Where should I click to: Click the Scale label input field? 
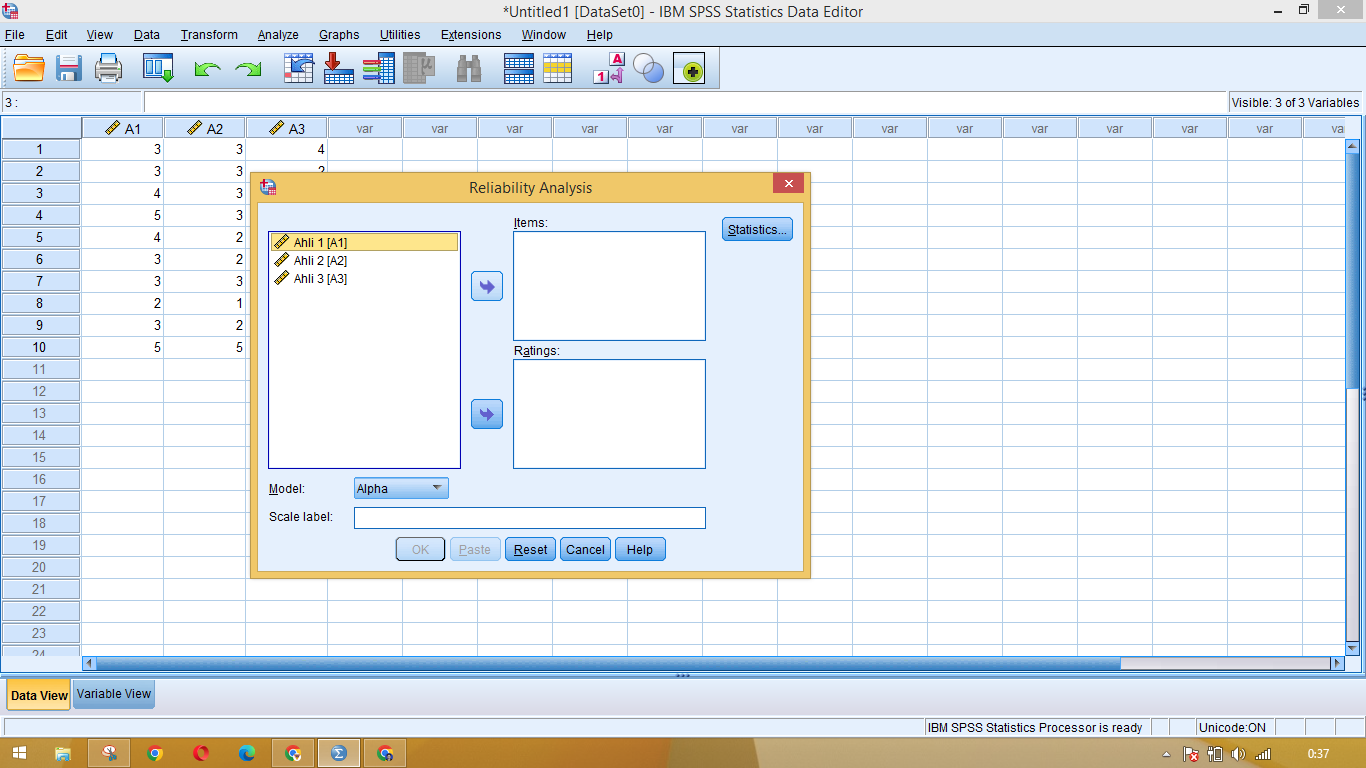[x=529, y=518]
